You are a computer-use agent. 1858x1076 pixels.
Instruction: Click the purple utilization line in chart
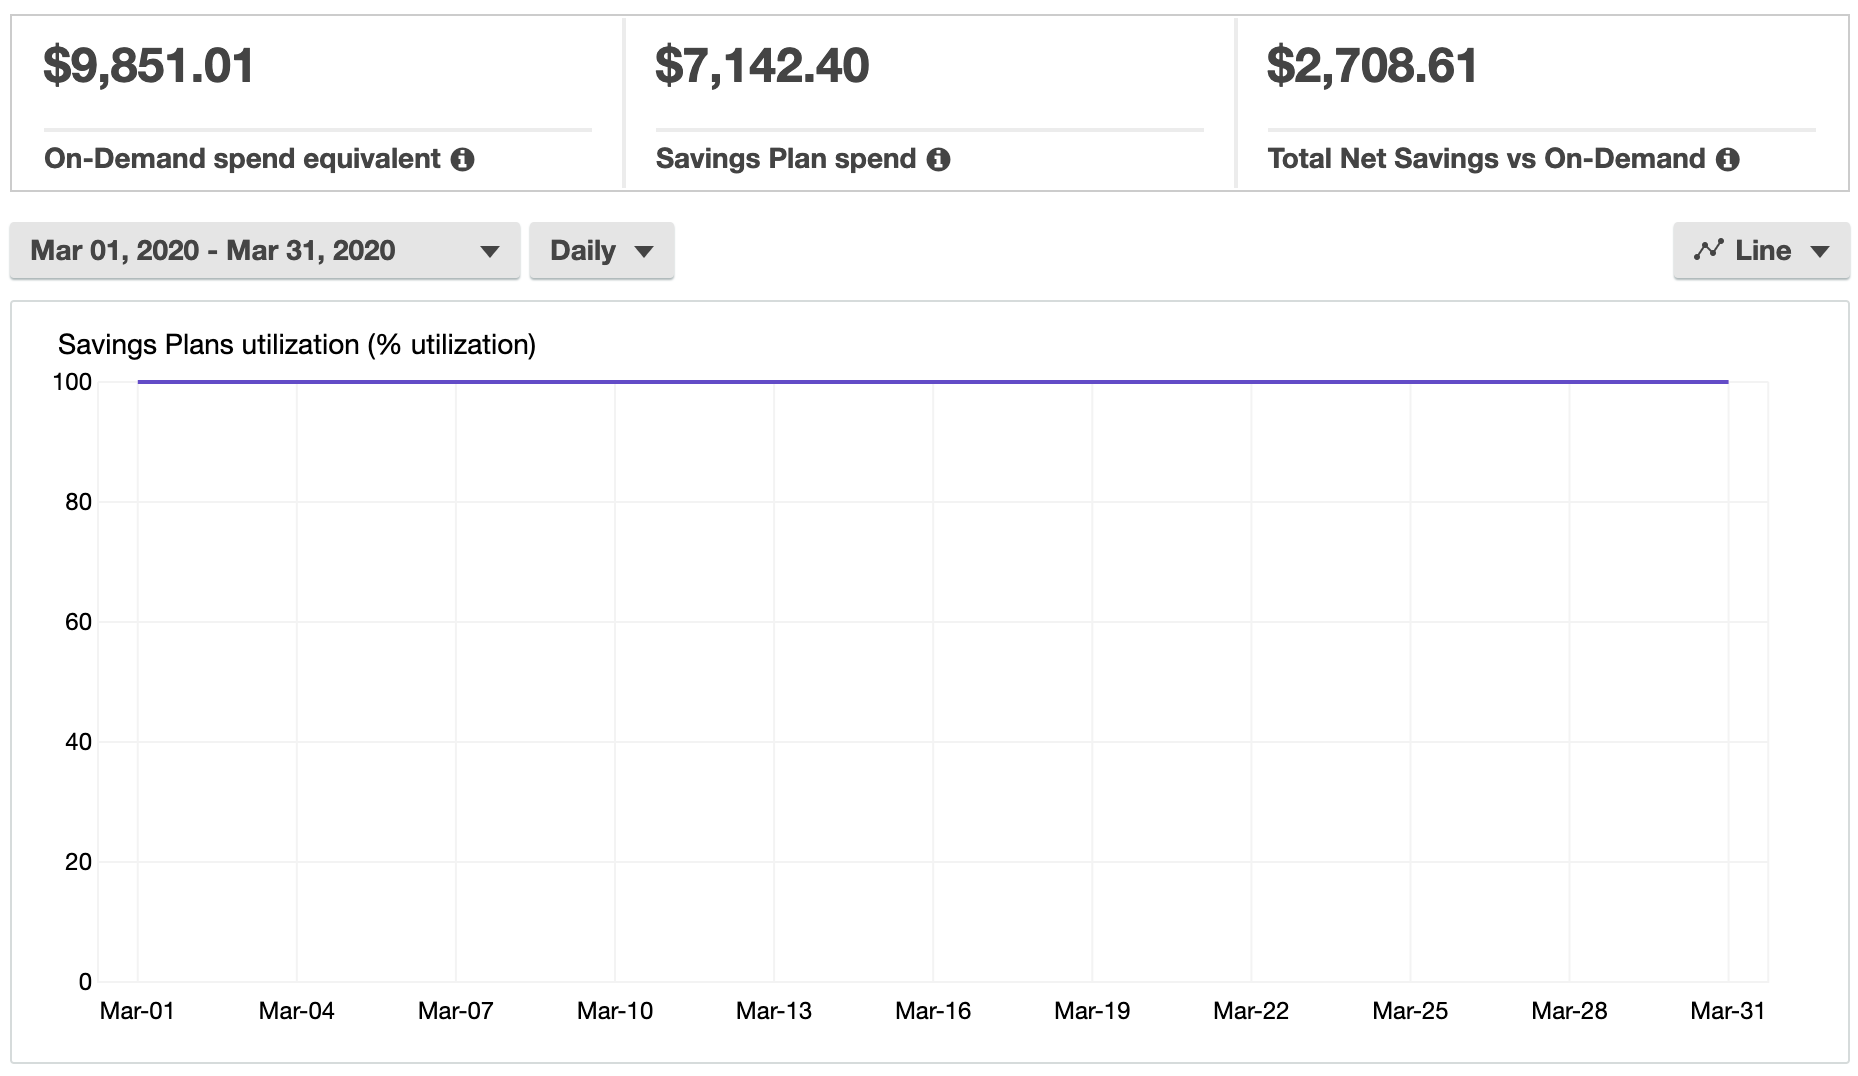pyautogui.click(x=933, y=381)
